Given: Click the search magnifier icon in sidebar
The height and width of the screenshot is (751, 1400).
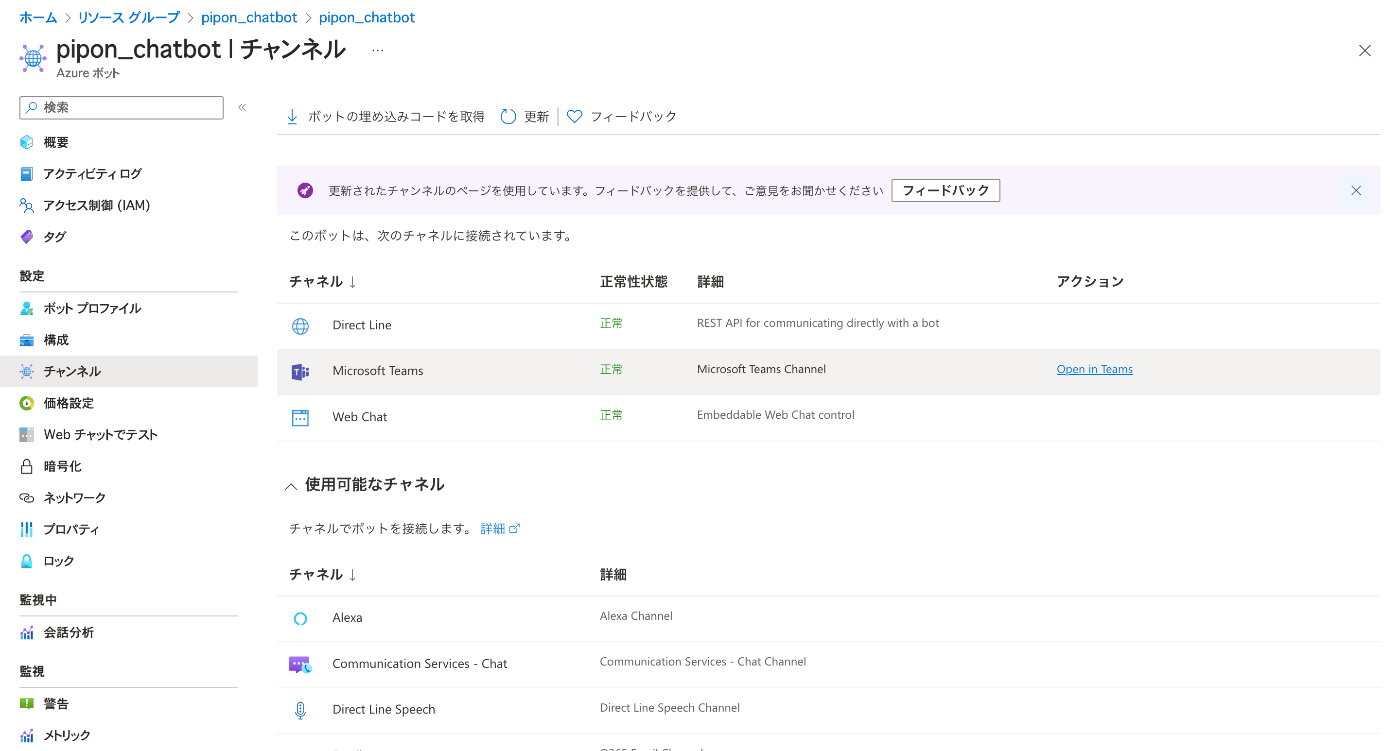Looking at the screenshot, I should pos(32,107).
